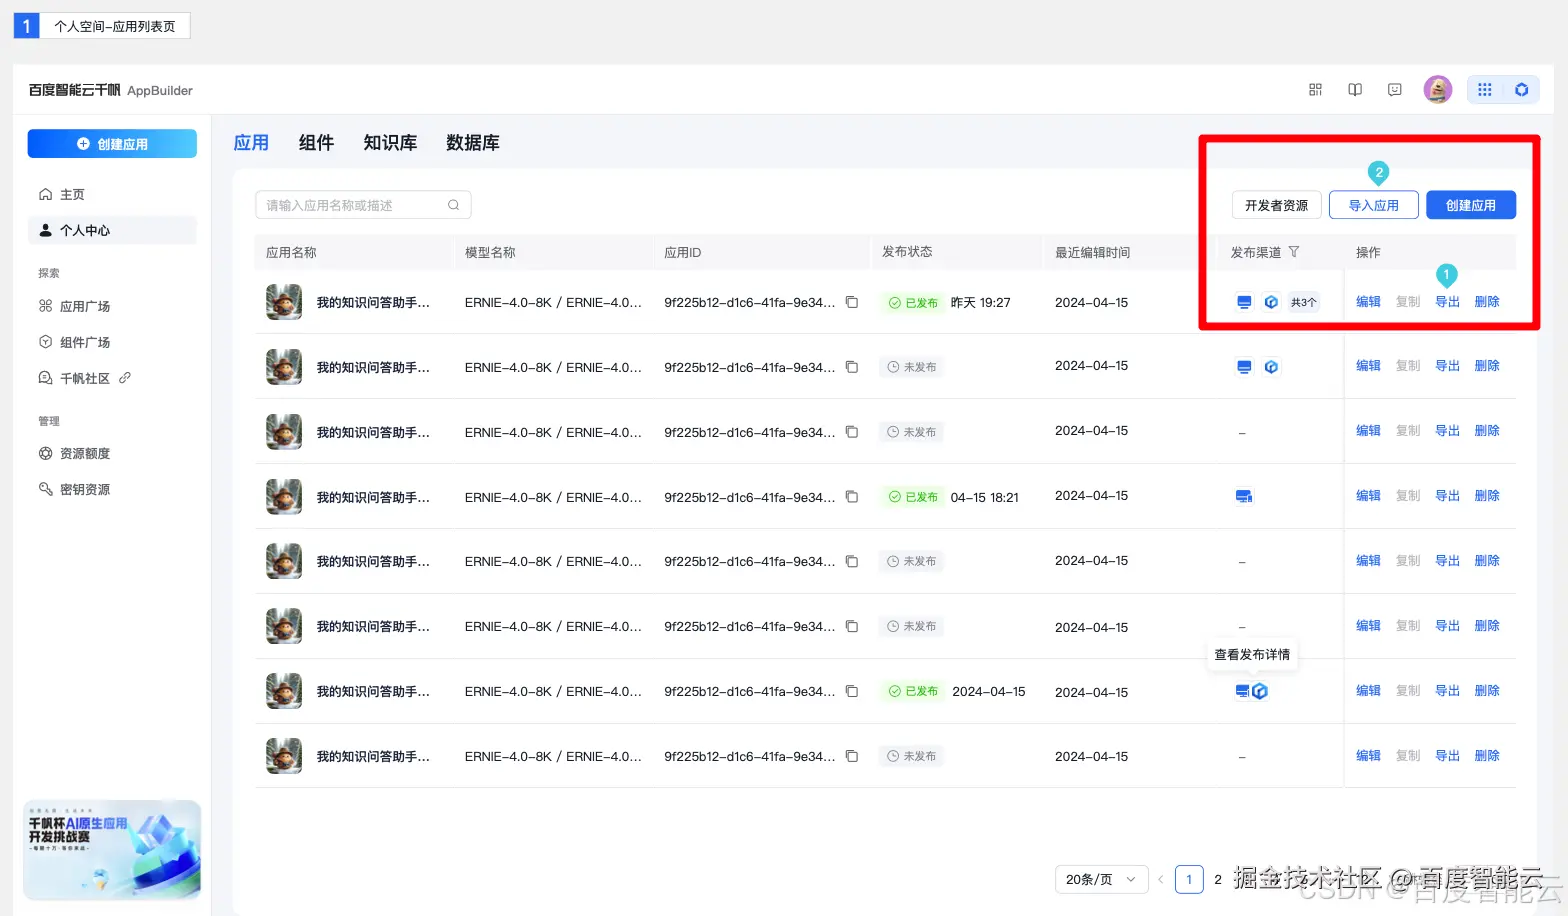
Task: Click 导出 in the 04-15 18:21 row
Action: [1447, 496]
